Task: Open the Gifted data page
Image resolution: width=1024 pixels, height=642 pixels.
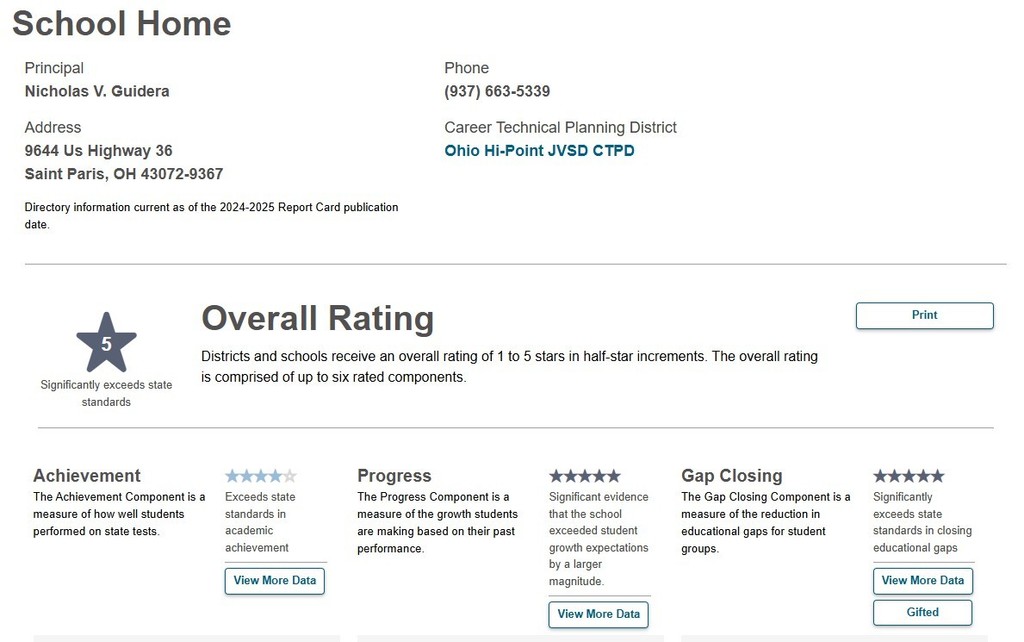Action: coord(921,612)
